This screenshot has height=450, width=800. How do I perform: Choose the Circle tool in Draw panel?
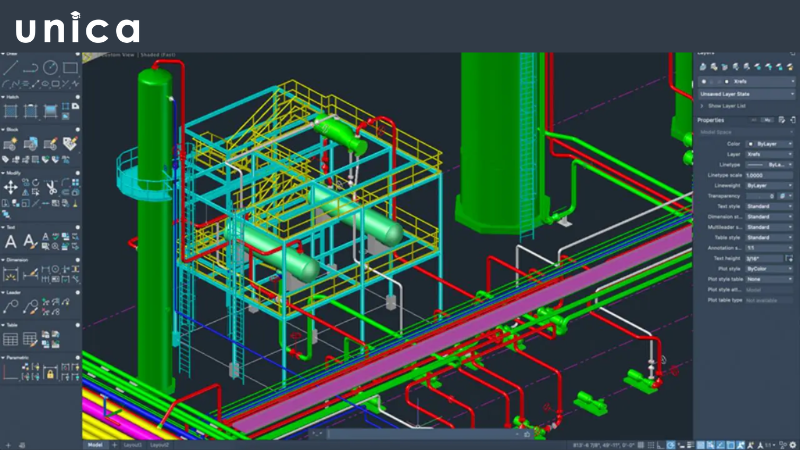pos(50,67)
